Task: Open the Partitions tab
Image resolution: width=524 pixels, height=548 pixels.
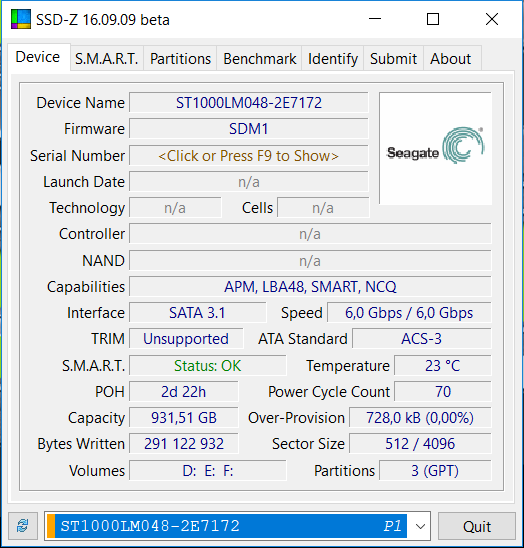Action: [x=180, y=58]
